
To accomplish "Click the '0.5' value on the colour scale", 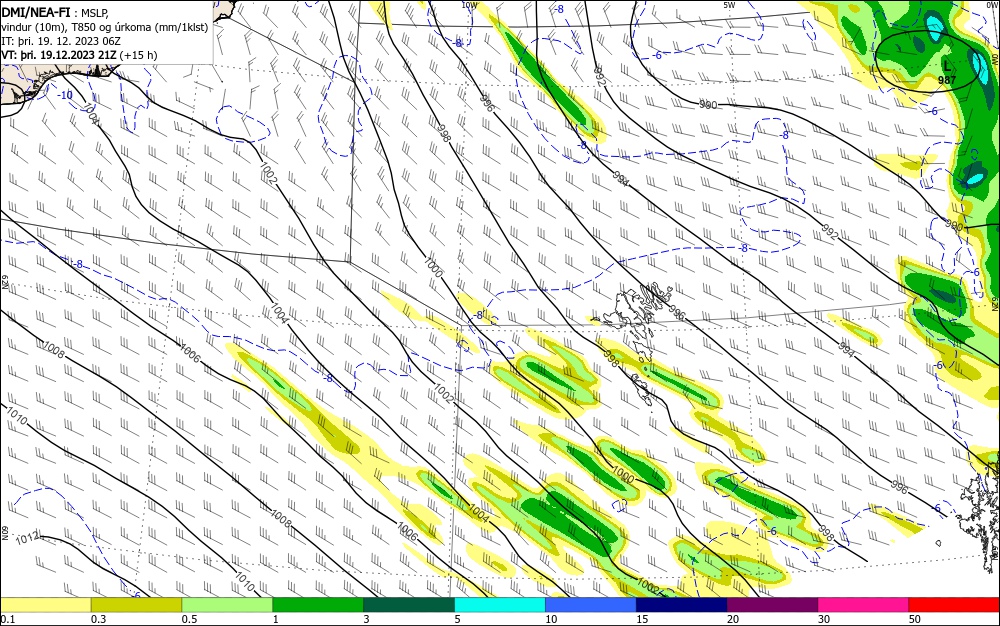I will tap(189, 619).
